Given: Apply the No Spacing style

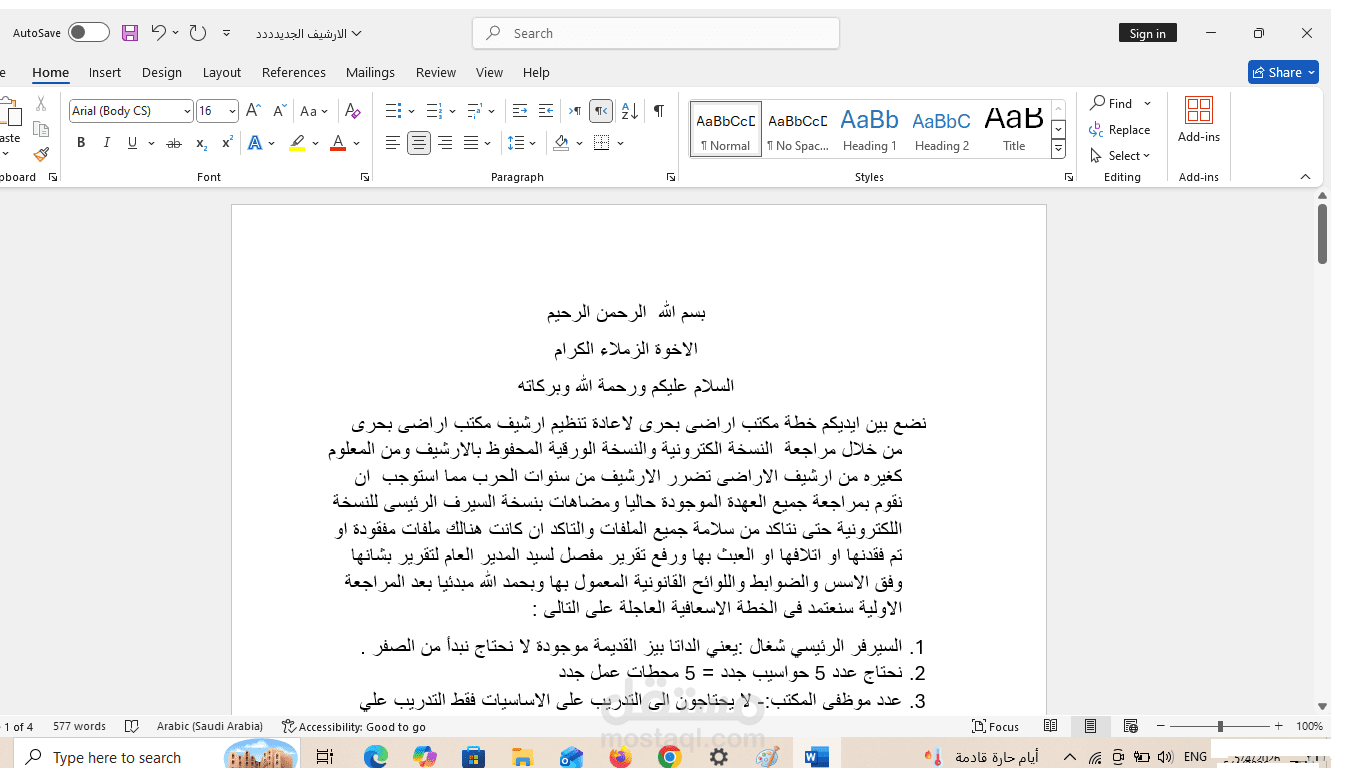Looking at the screenshot, I should click(x=797, y=129).
